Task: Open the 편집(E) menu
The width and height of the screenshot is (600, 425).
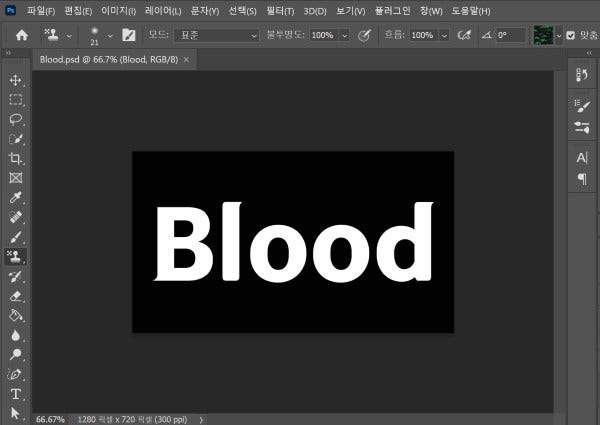Action: coord(78,11)
